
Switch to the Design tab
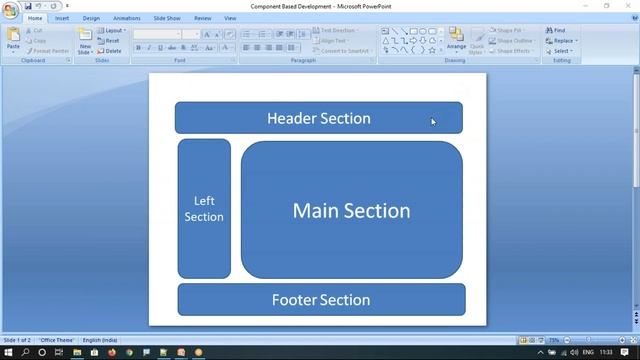pos(91,18)
